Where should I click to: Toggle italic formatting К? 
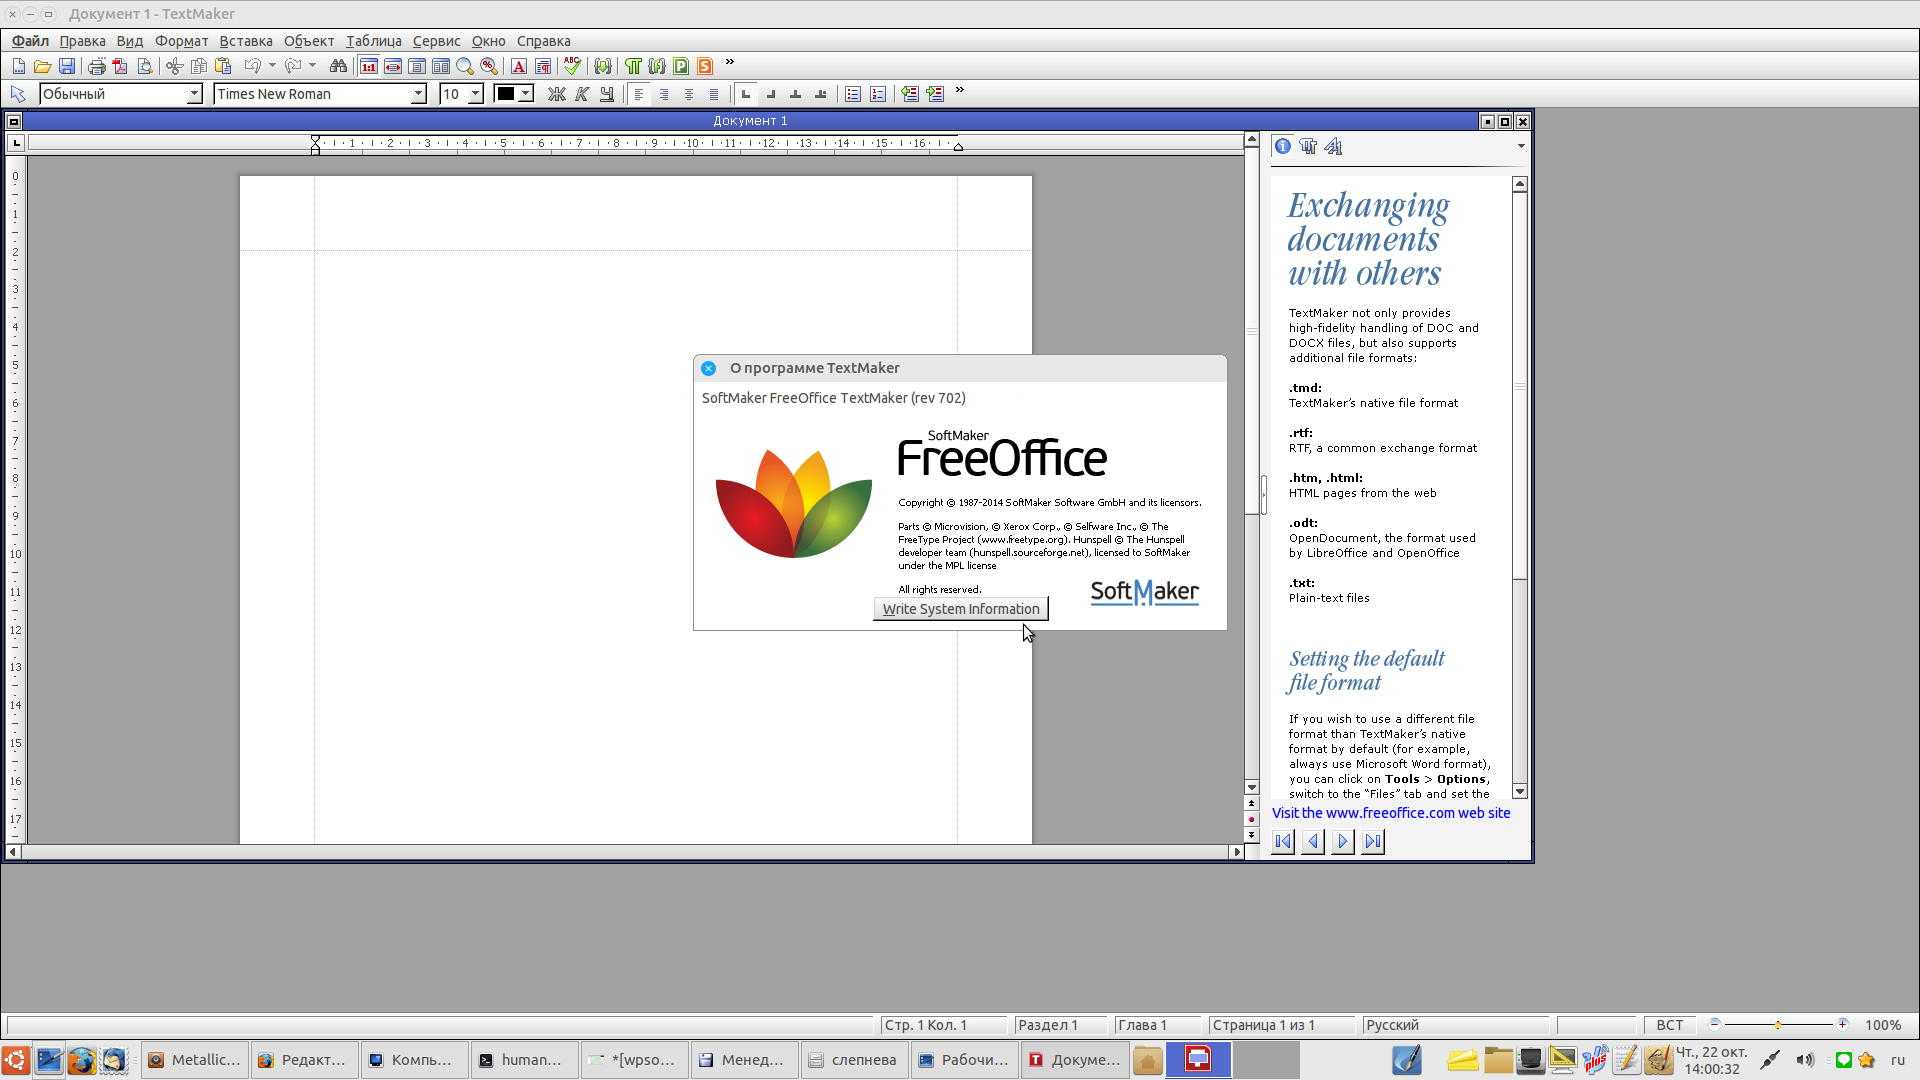(x=582, y=94)
